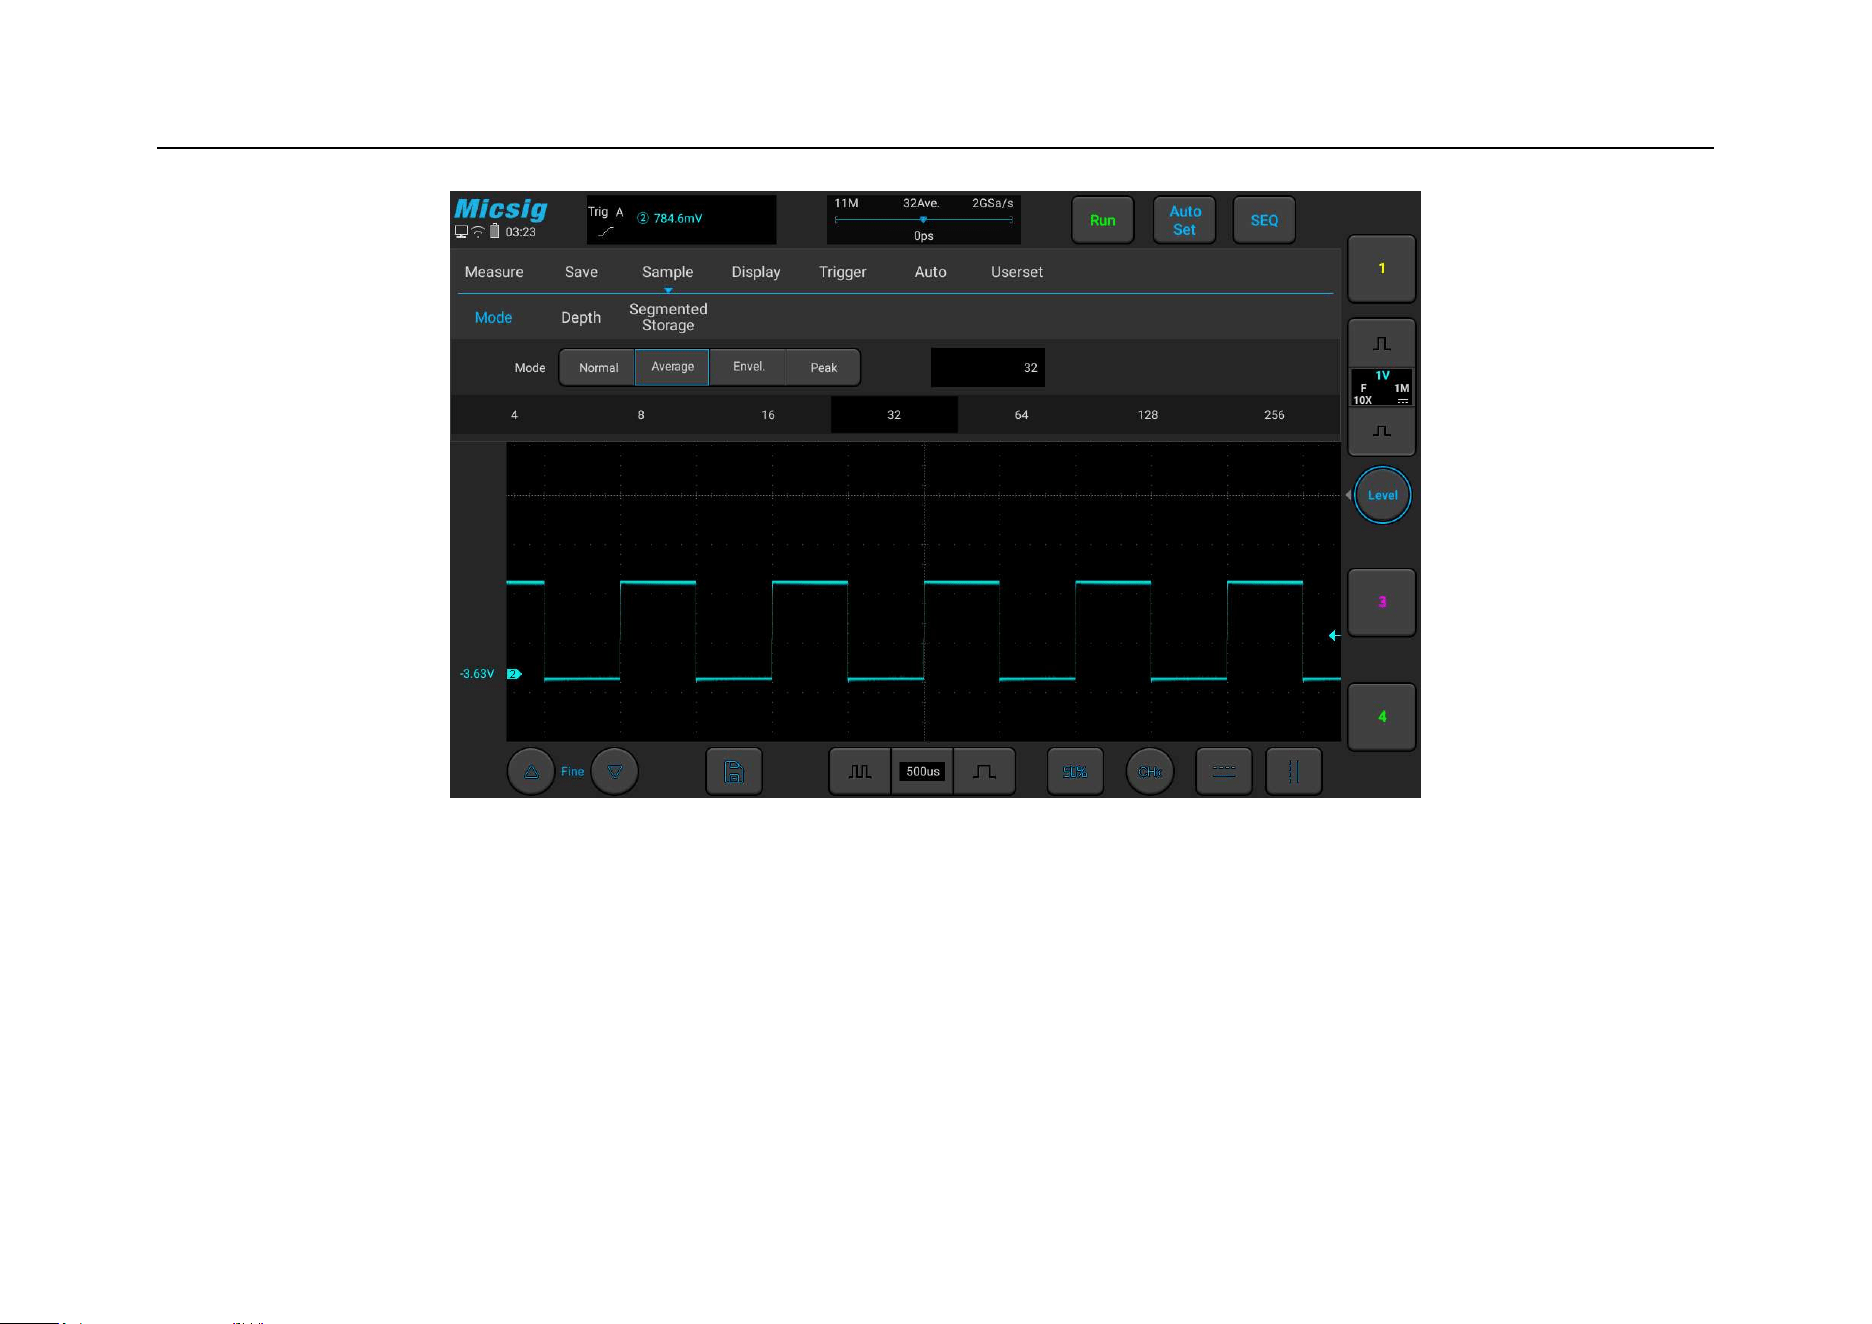Select Average sampling mode

click(672, 367)
